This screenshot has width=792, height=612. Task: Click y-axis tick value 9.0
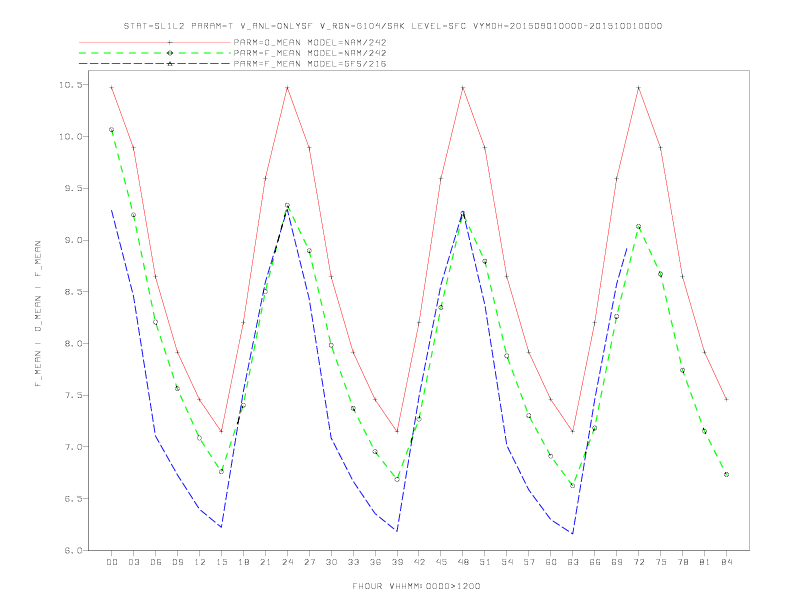pos(73,240)
